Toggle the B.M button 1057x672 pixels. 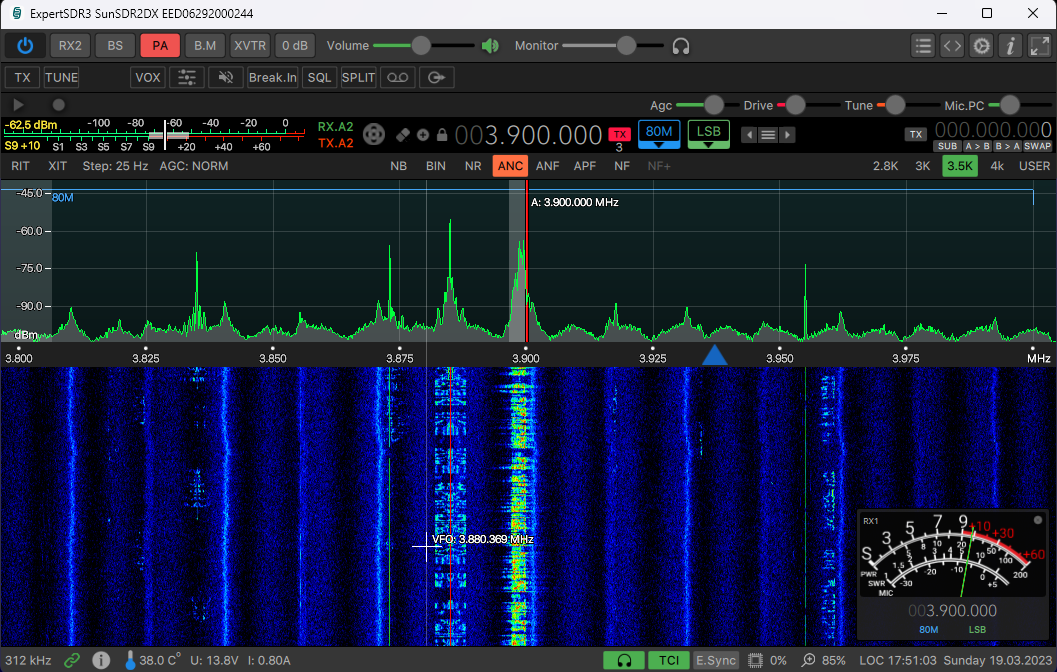pyautogui.click(x=205, y=46)
